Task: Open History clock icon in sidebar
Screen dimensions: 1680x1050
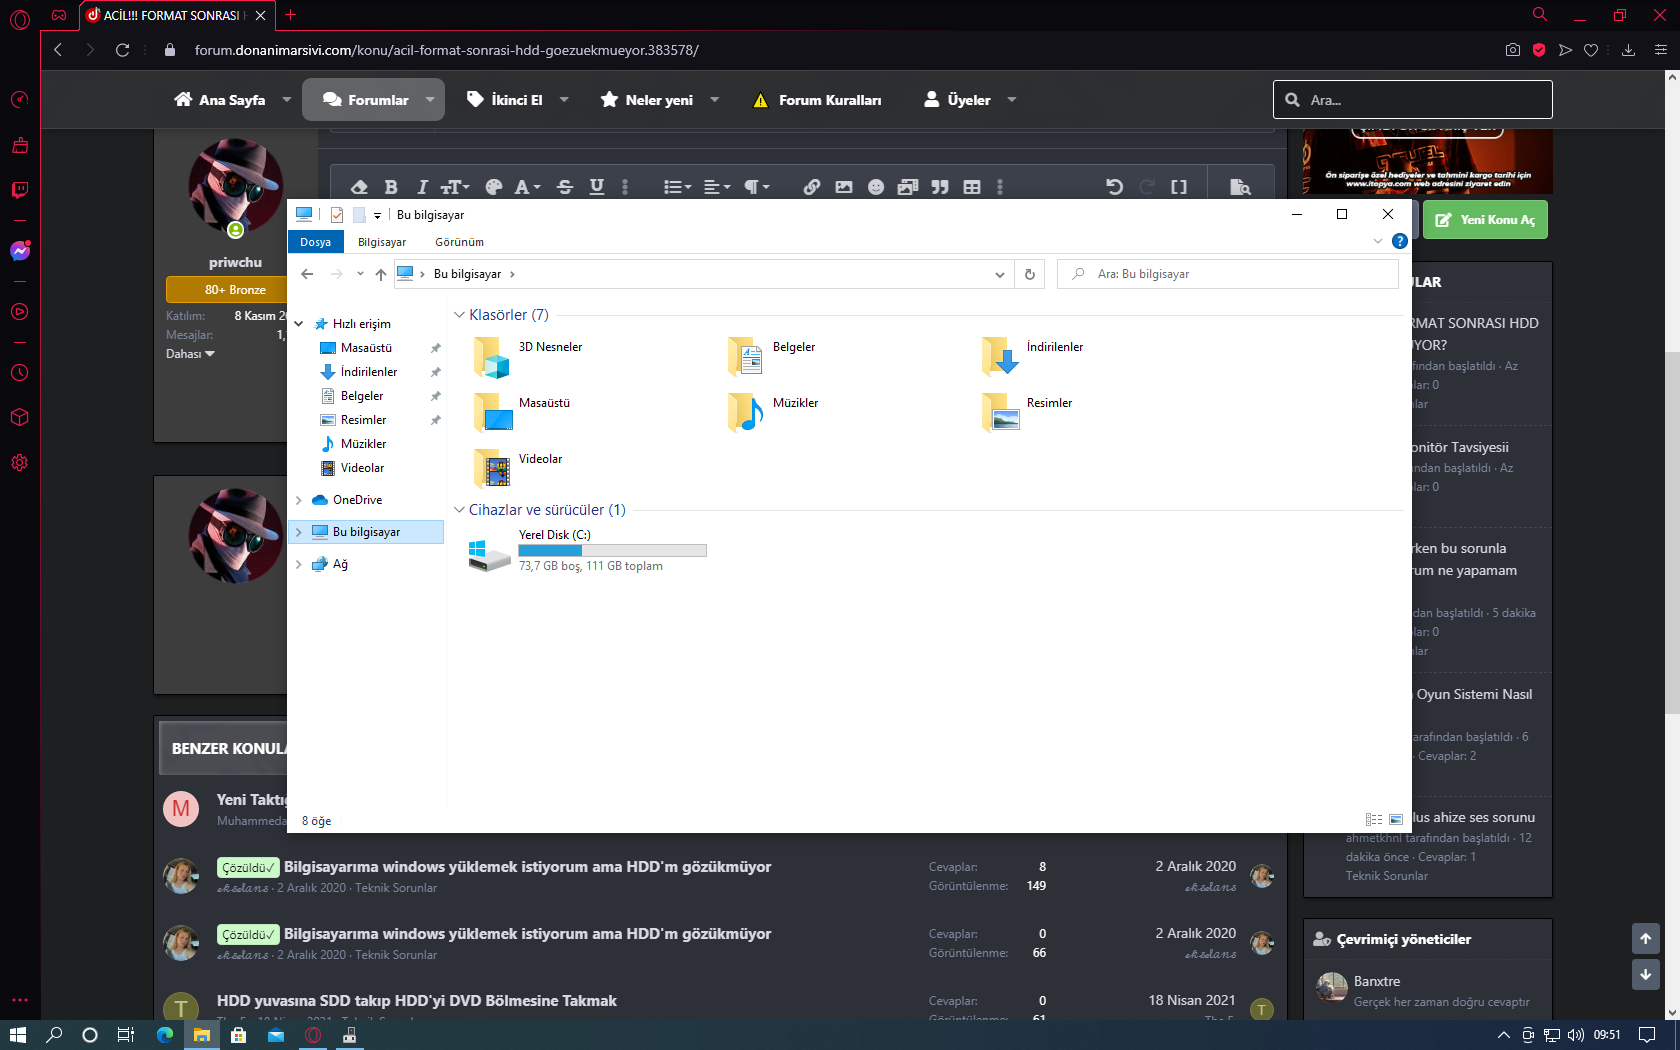Action: 20,373
